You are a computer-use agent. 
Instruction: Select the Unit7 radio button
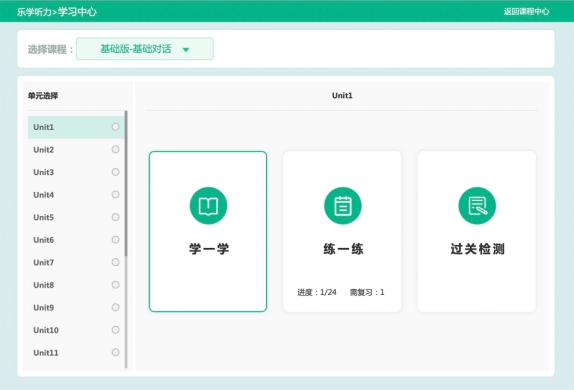(115, 262)
